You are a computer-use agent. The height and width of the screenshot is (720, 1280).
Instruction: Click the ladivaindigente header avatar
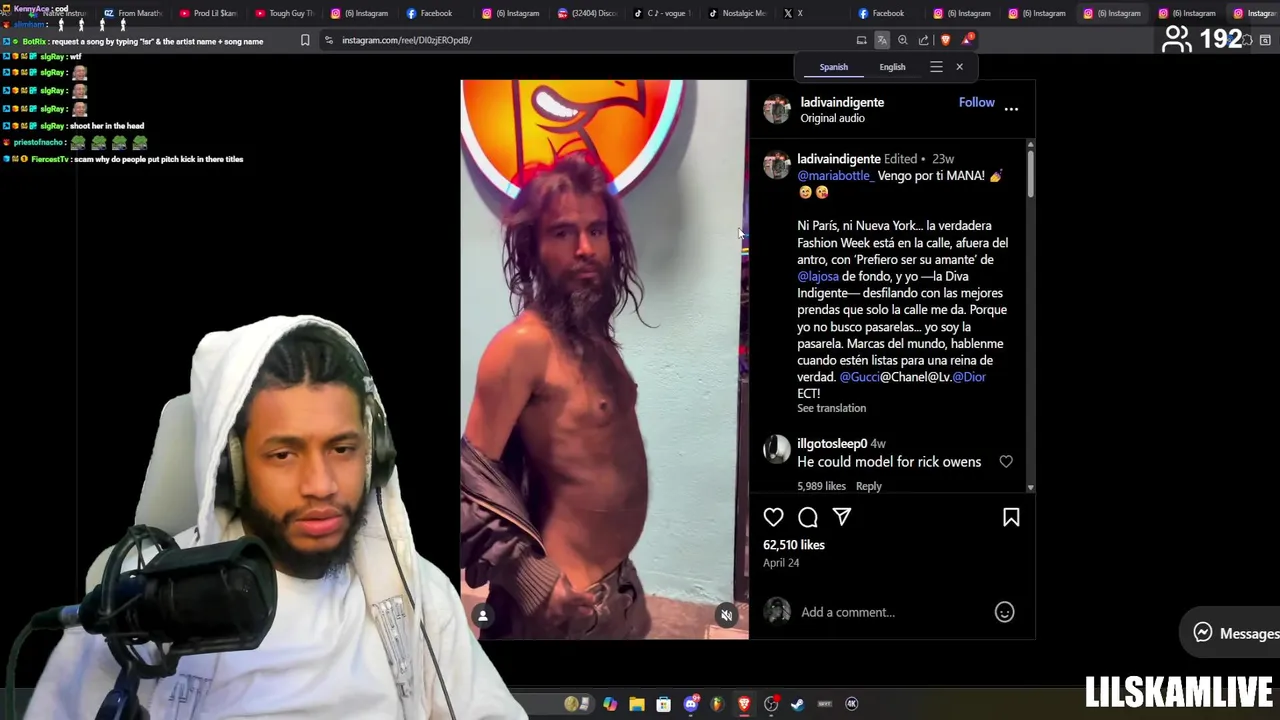(x=777, y=109)
